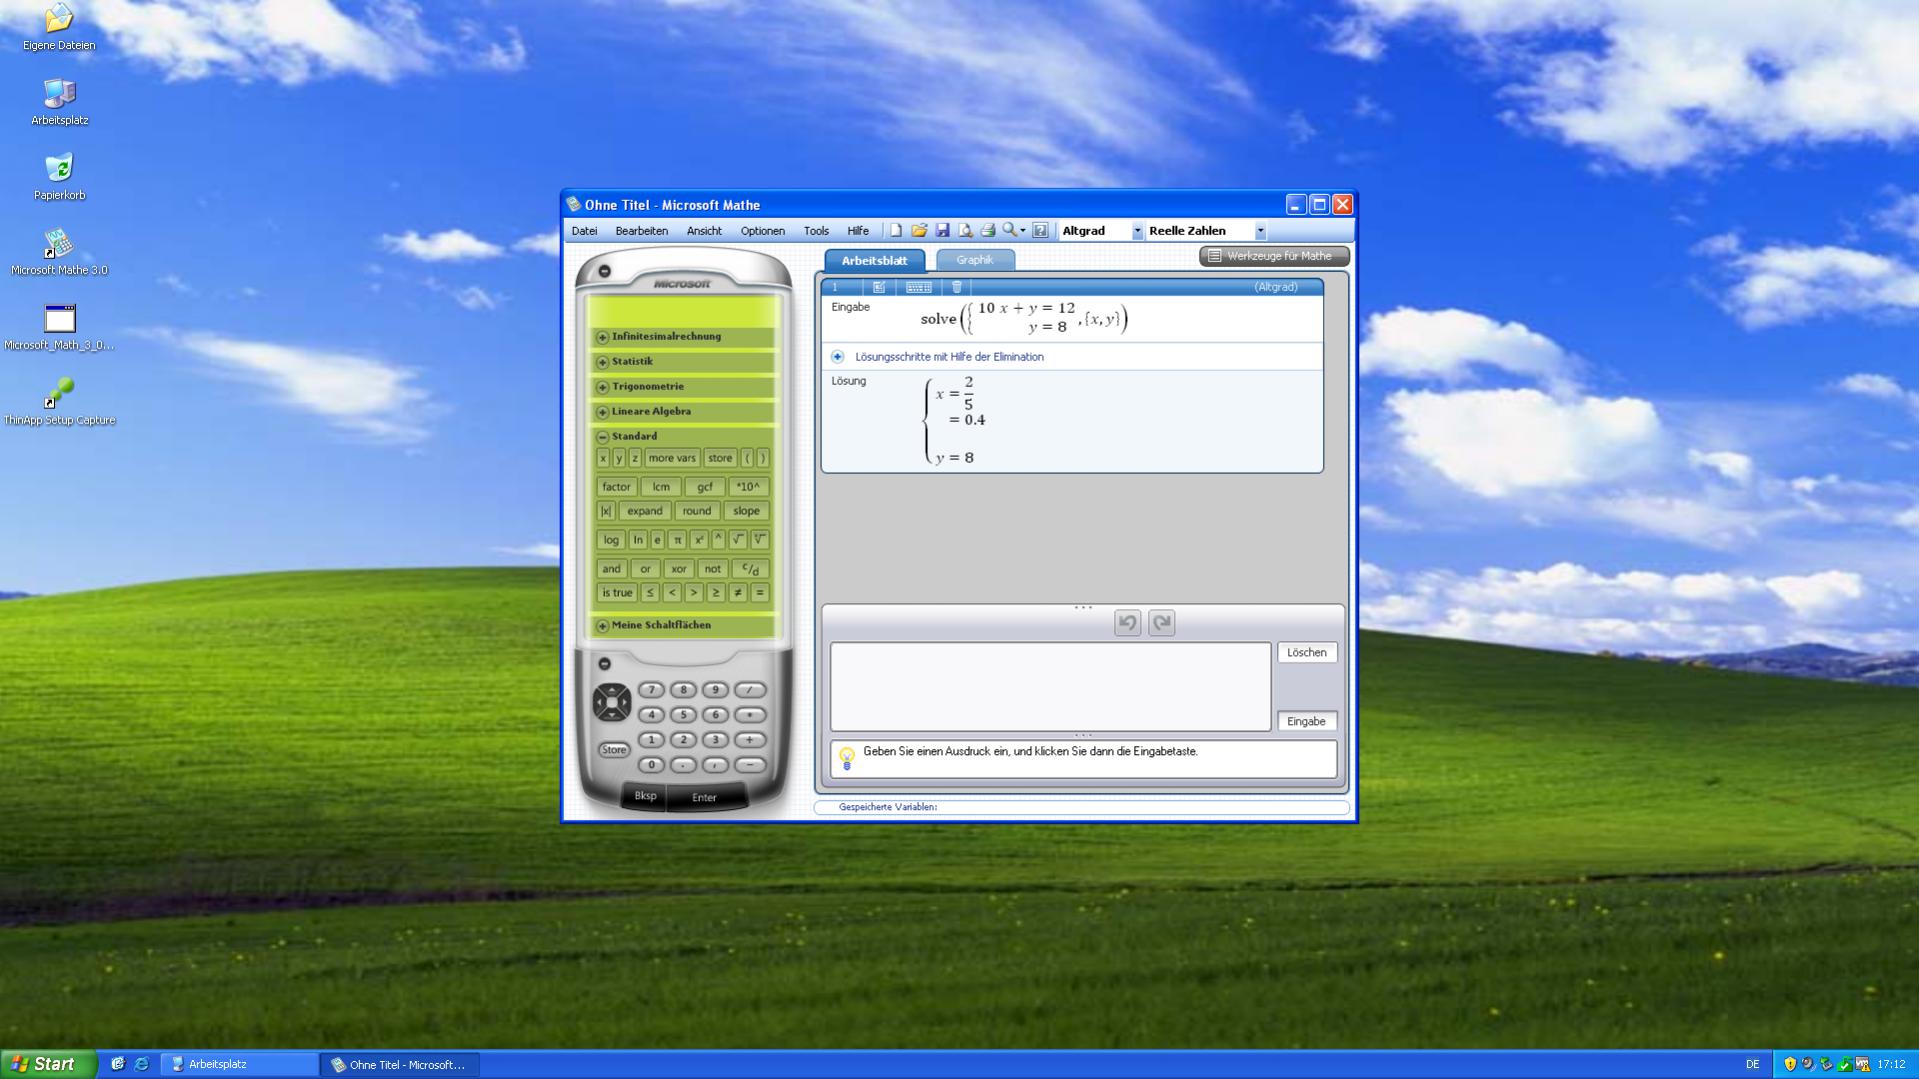Image resolution: width=1919 pixels, height=1079 pixels.
Task: Insert nth root key
Action: click(760, 540)
